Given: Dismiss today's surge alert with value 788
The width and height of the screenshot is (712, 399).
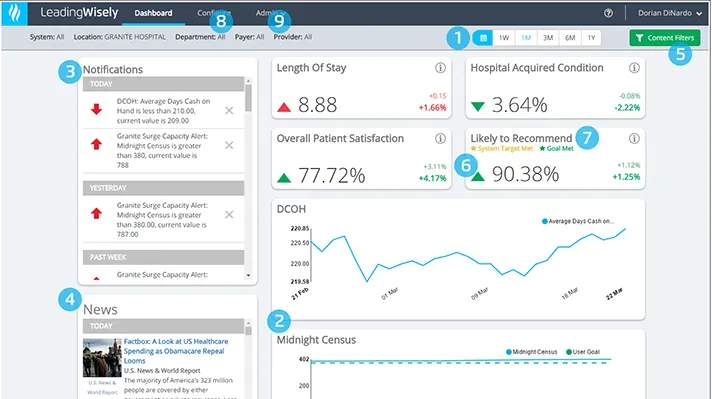Looking at the screenshot, I should tap(229, 145).
